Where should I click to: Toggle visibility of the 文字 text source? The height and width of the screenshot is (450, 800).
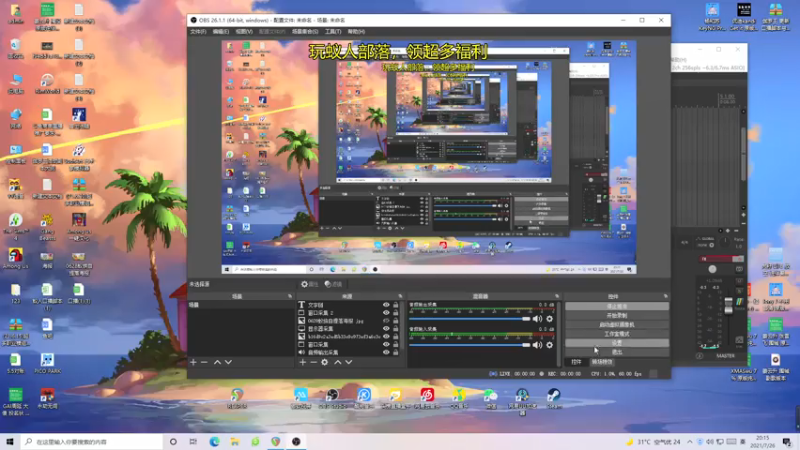coord(386,305)
